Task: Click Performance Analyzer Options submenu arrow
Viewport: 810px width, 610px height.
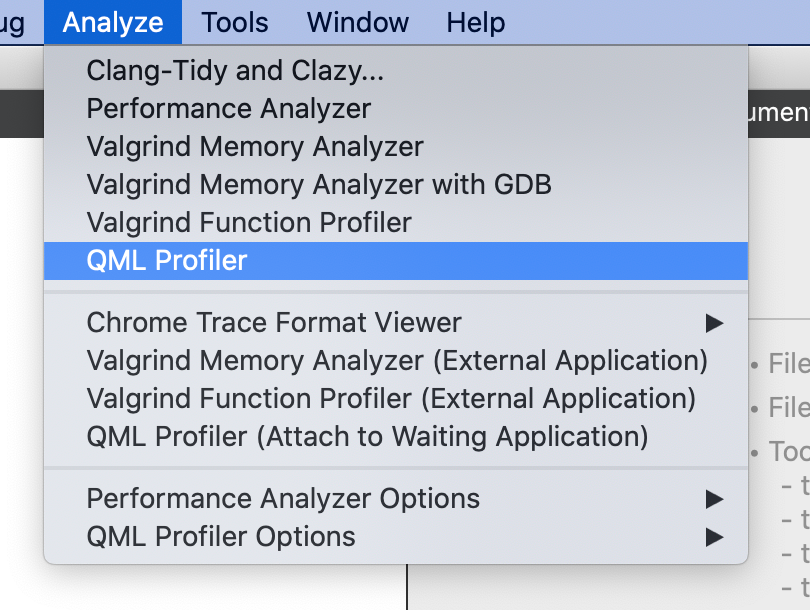Action: click(714, 499)
